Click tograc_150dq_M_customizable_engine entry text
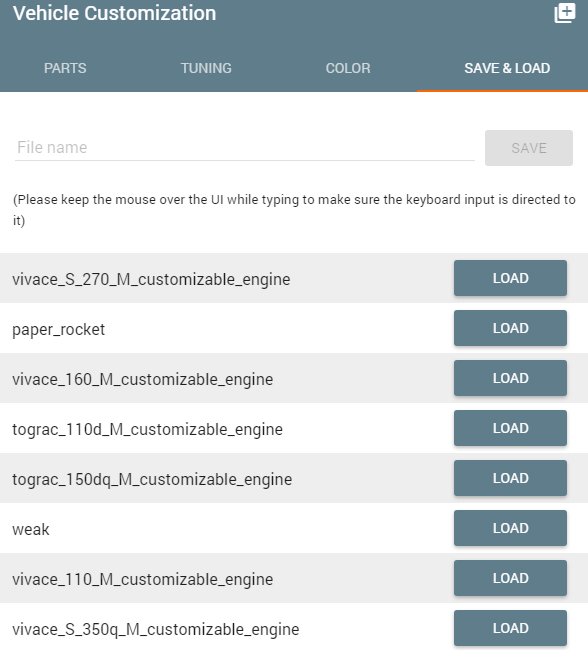 (x=152, y=480)
